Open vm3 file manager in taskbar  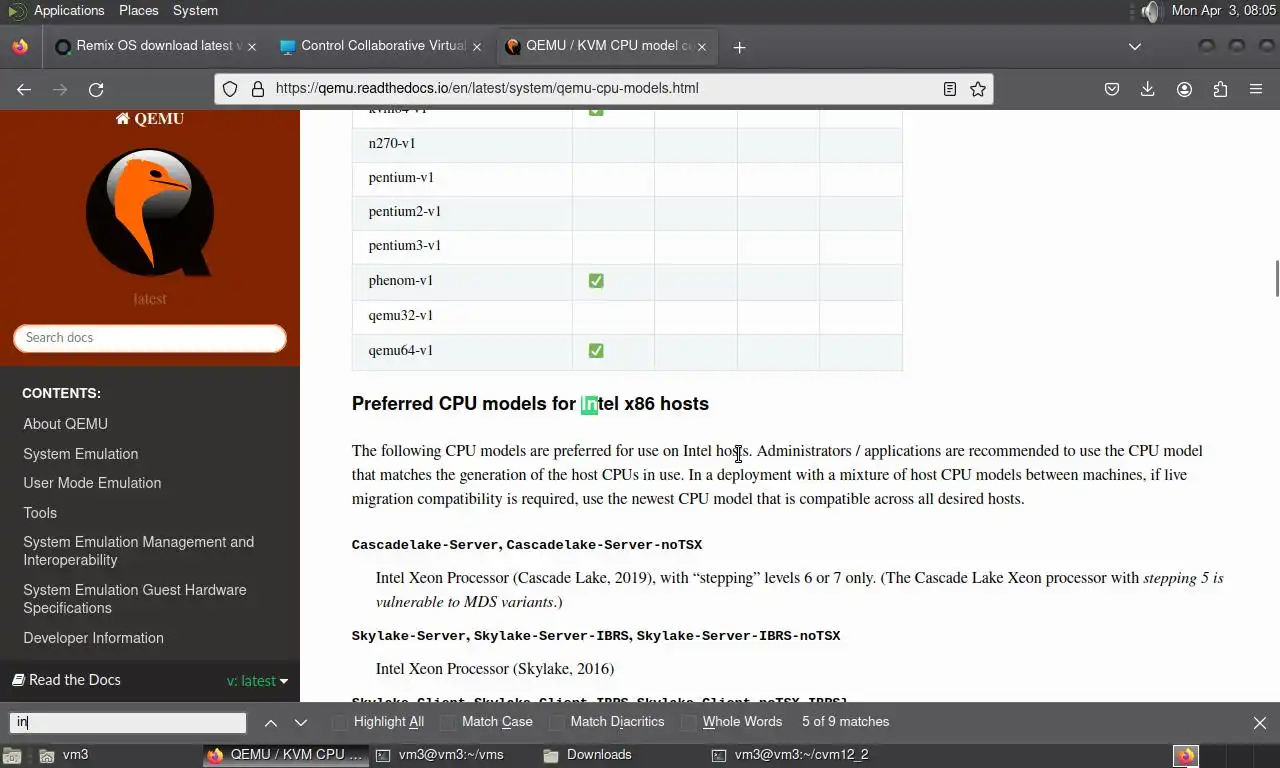coord(64,755)
